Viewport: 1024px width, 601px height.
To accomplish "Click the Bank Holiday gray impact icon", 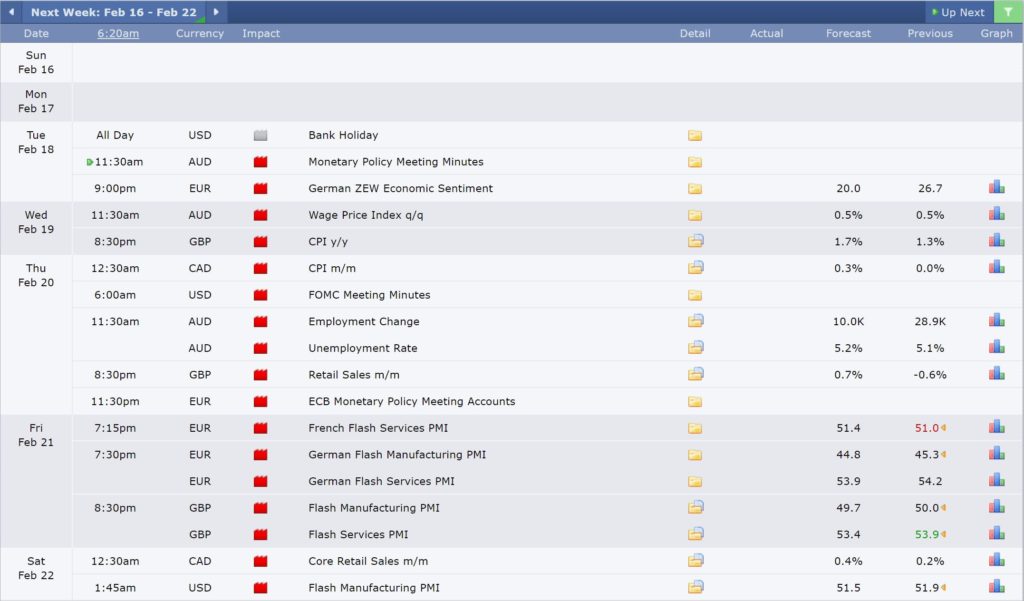I will 261,136.
